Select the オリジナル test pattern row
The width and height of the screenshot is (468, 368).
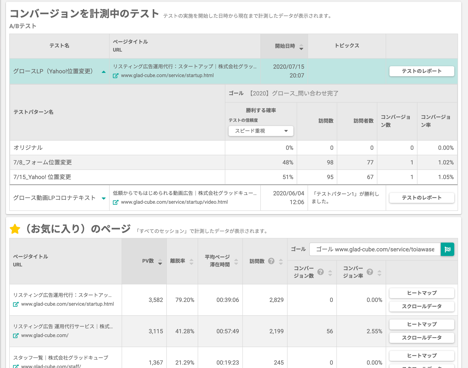click(233, 148)
